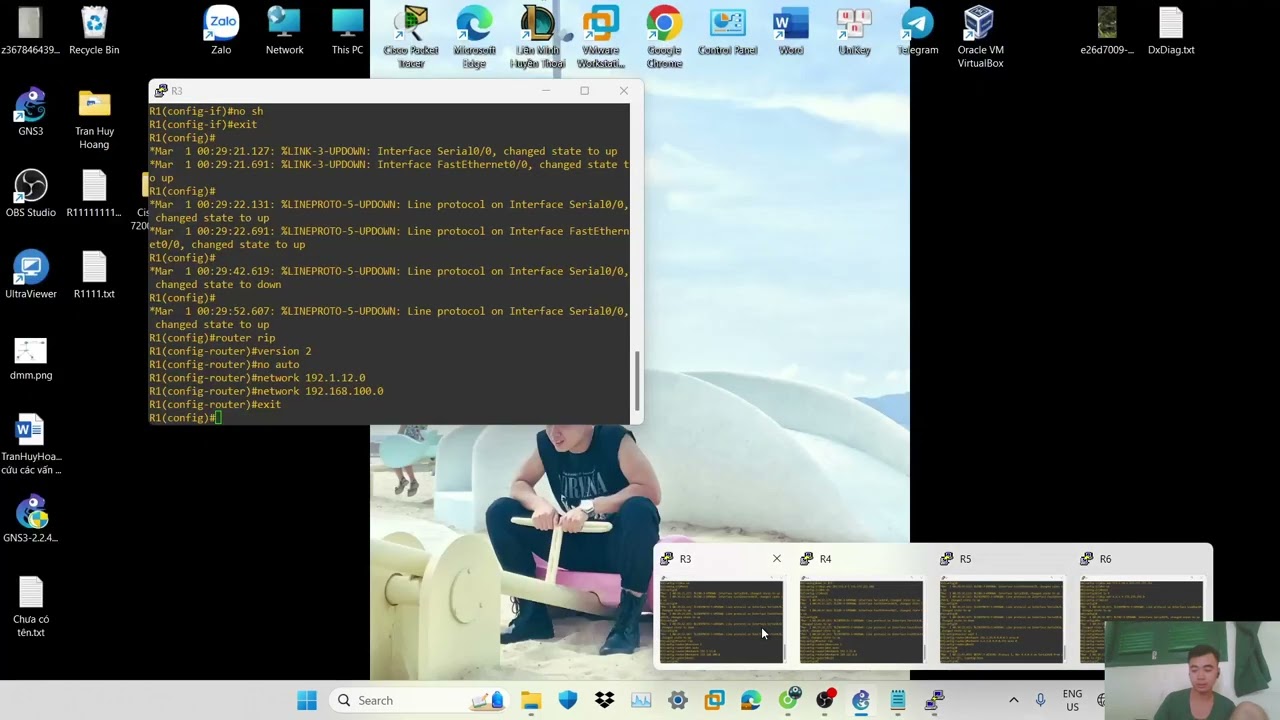This screenshot has height=720, width=1280.
Task: Click the ENG US language indicator
Action: click(1072, 700)
